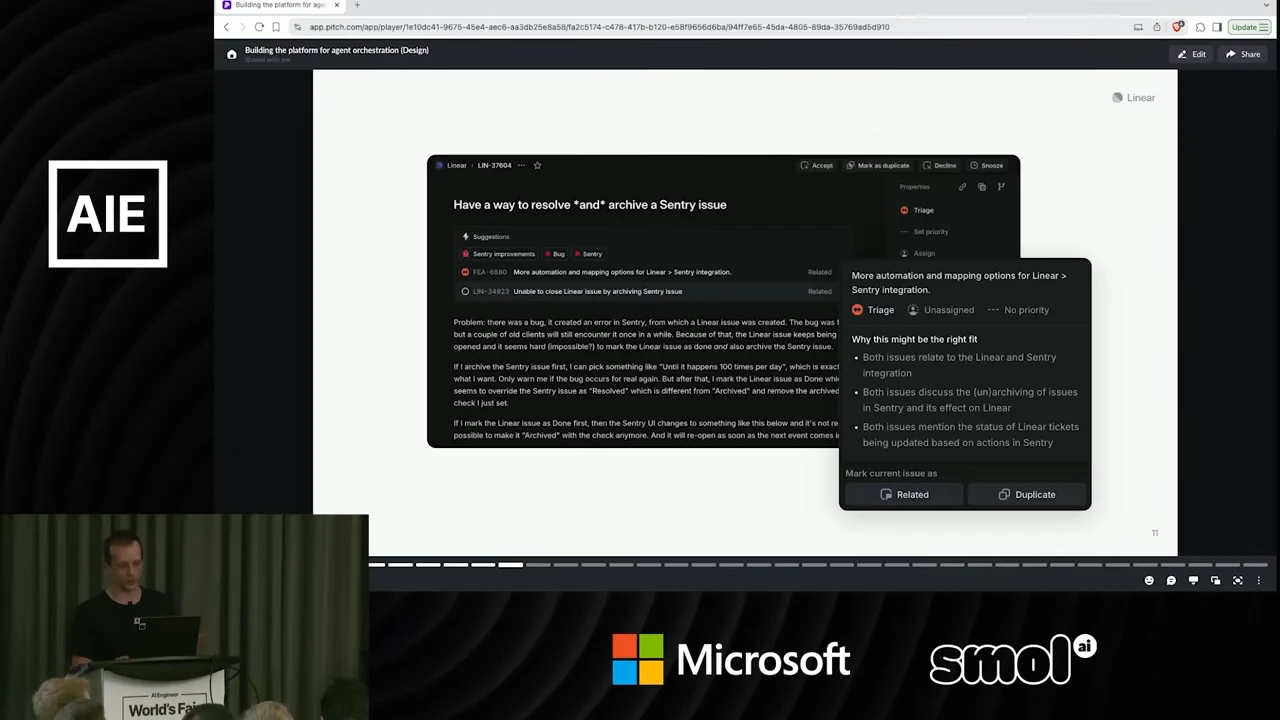Viewport: 1280px width, 720px height.
Task: Open suggested issue LIN-34923
Action: [646, 291]
